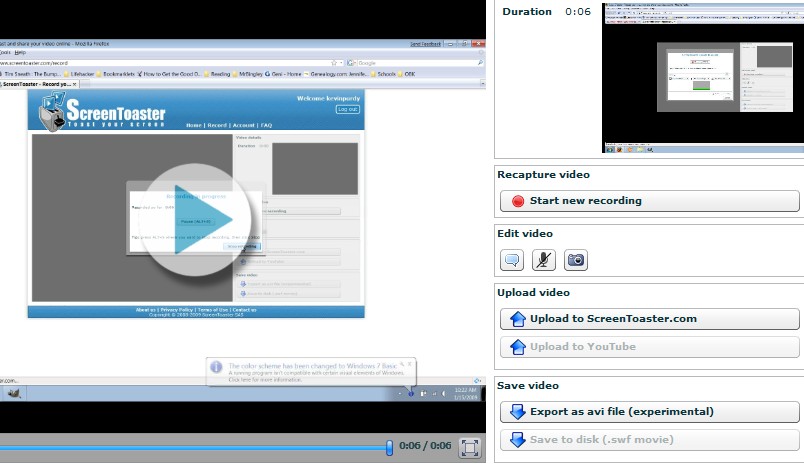Click the Upload to YouTube button
The height and width of the screenshot is (465, 804).
point(650,347)
